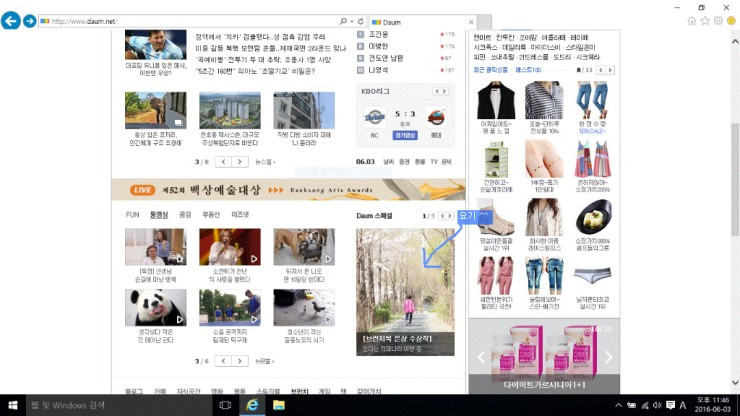Play the panda video thumbnail

point(156,308)
